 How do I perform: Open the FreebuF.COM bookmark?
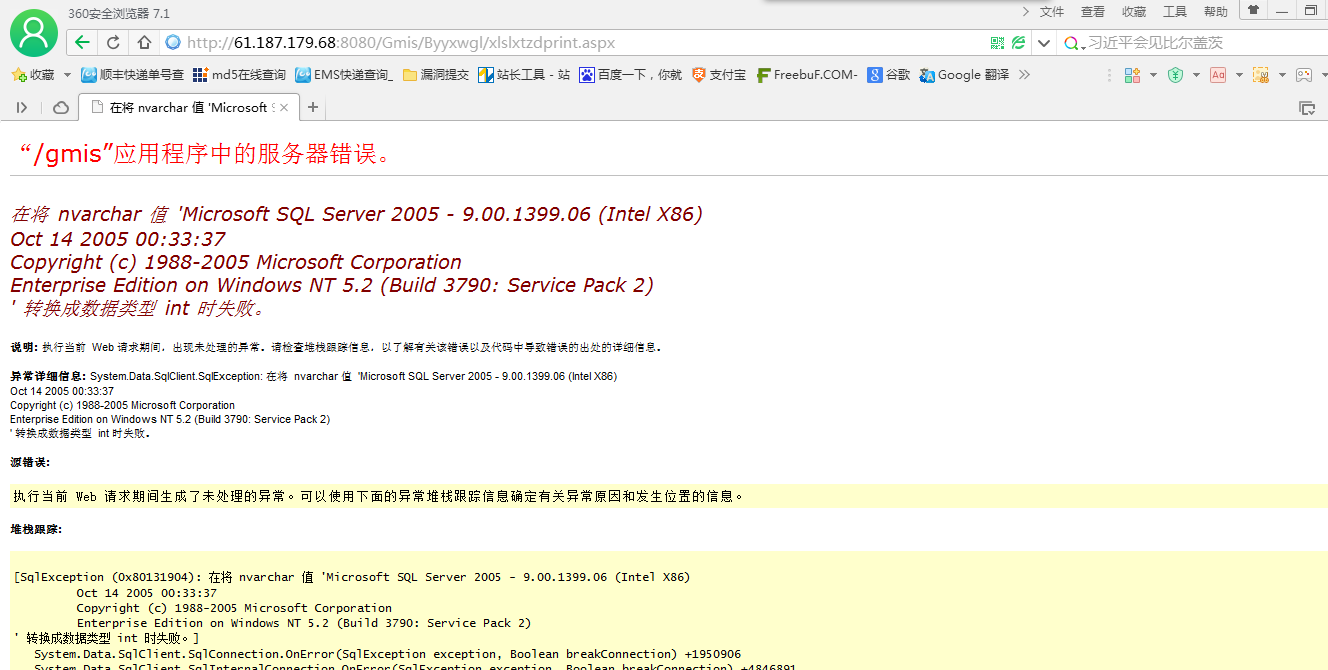click(807, 75)
